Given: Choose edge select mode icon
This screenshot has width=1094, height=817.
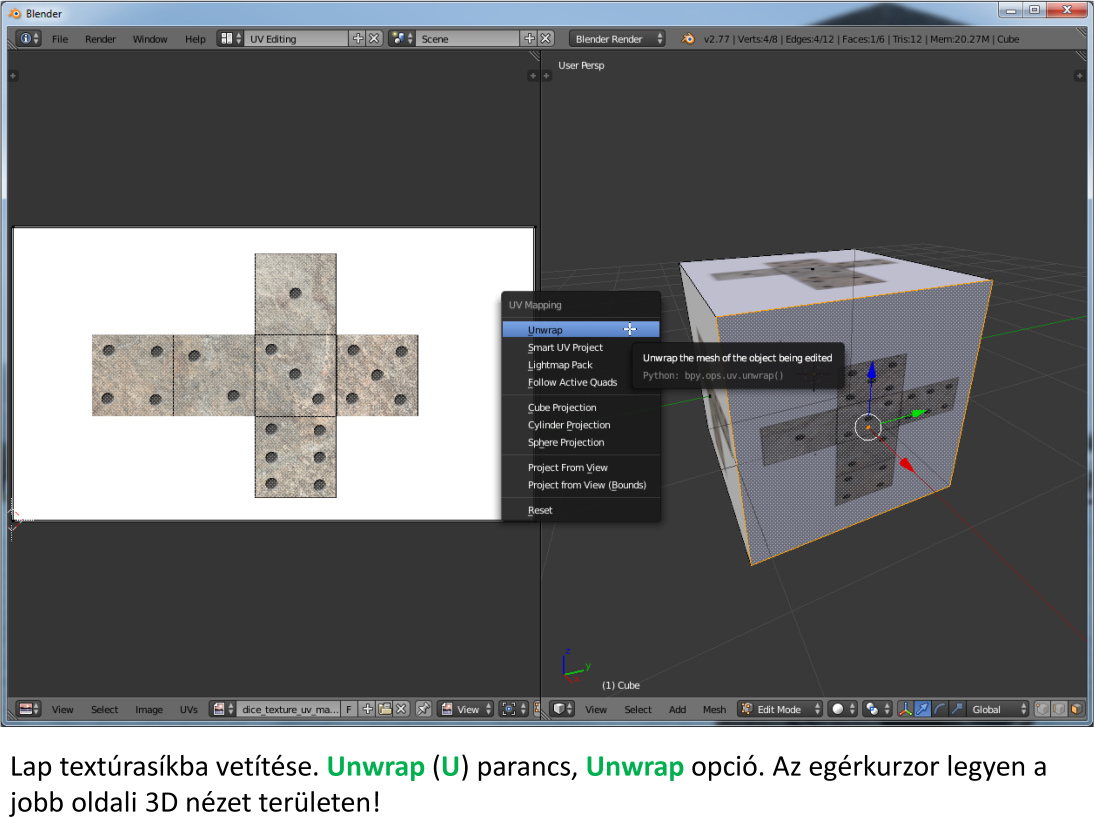Looking at the screenshot, I should [1059, 709].
